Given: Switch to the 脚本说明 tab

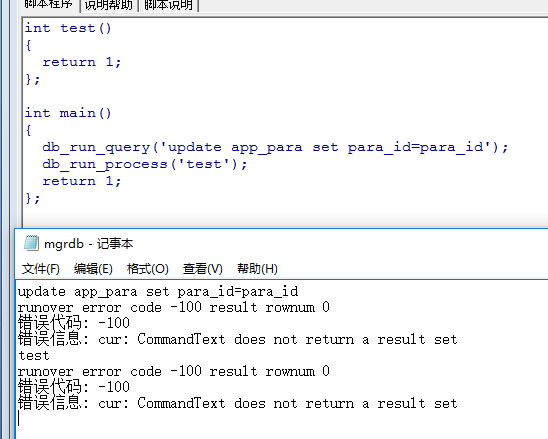Looking at the screenshot, I should click(168, 5).
